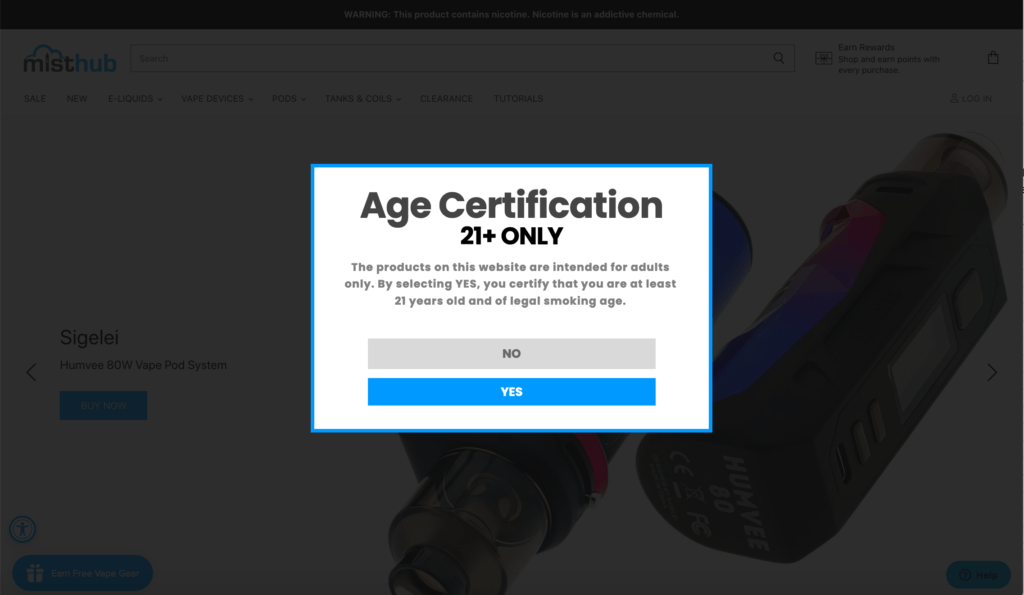Image resolution: width=1024 pixels, height=595 pixels.
Task: Open the Misthub logo homepage link
Action: coord(70,59)
